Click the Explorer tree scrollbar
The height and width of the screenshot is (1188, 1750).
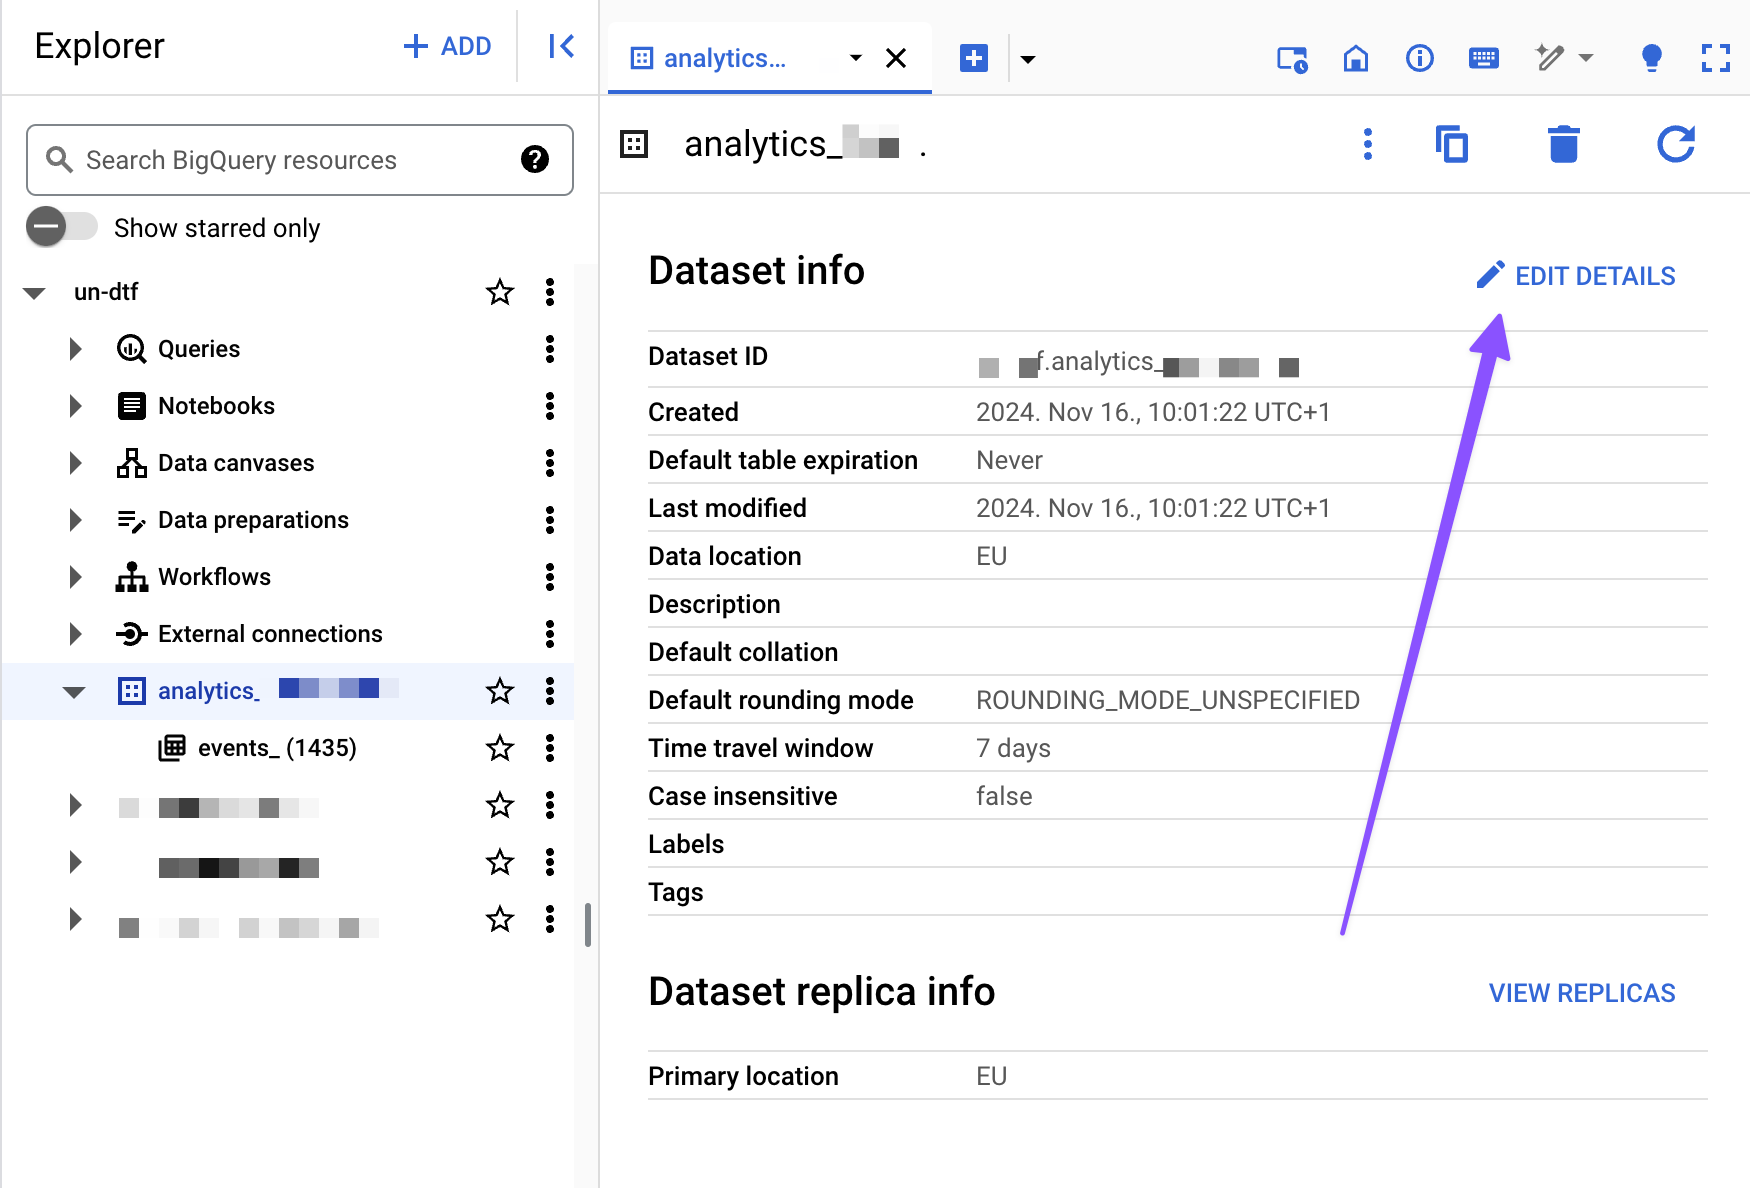(x=588, y=925)
